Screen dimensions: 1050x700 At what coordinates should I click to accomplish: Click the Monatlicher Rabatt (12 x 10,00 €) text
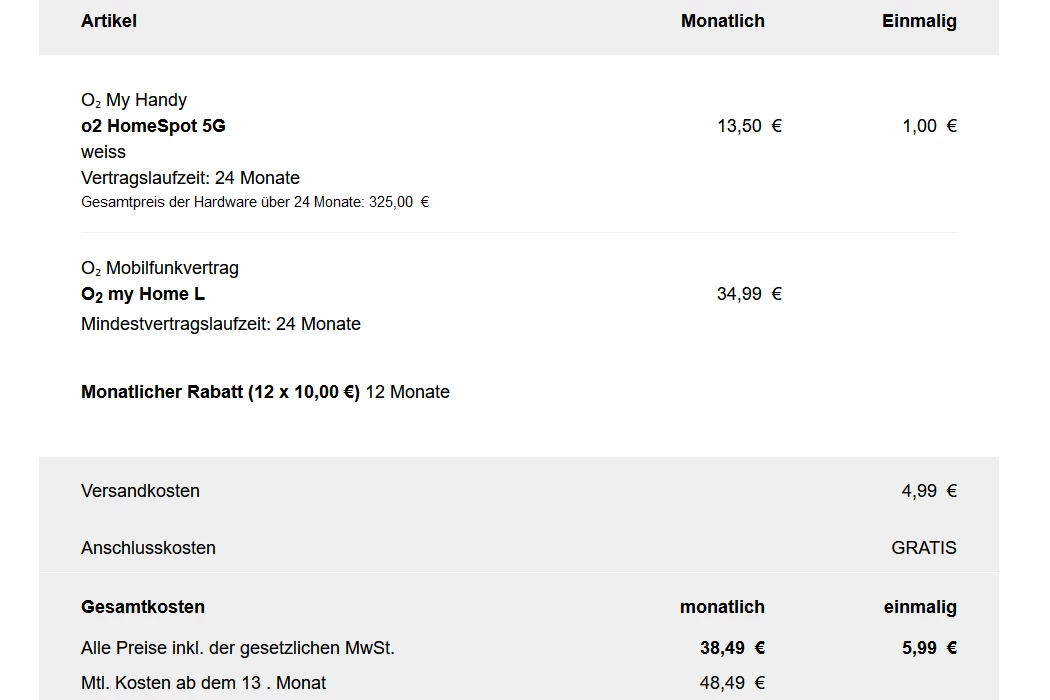click(220, 392)
